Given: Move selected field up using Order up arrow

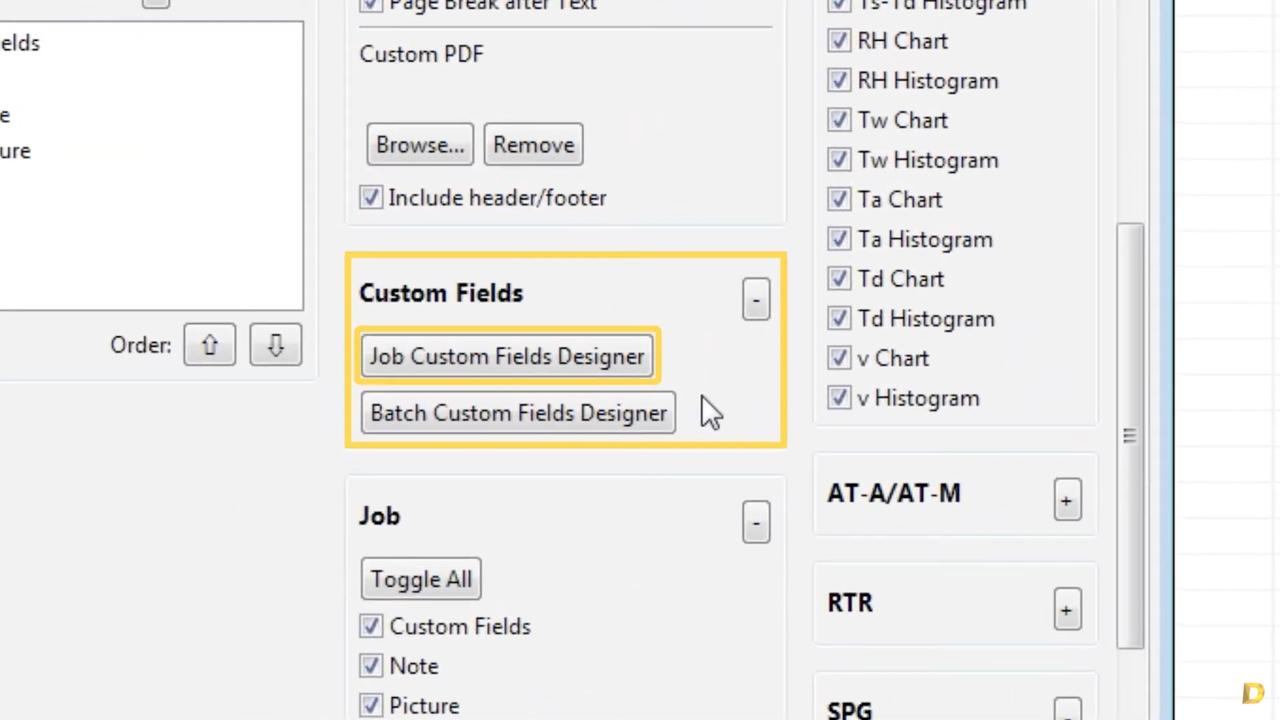Looking at the screenshot, I should [209, 345].
